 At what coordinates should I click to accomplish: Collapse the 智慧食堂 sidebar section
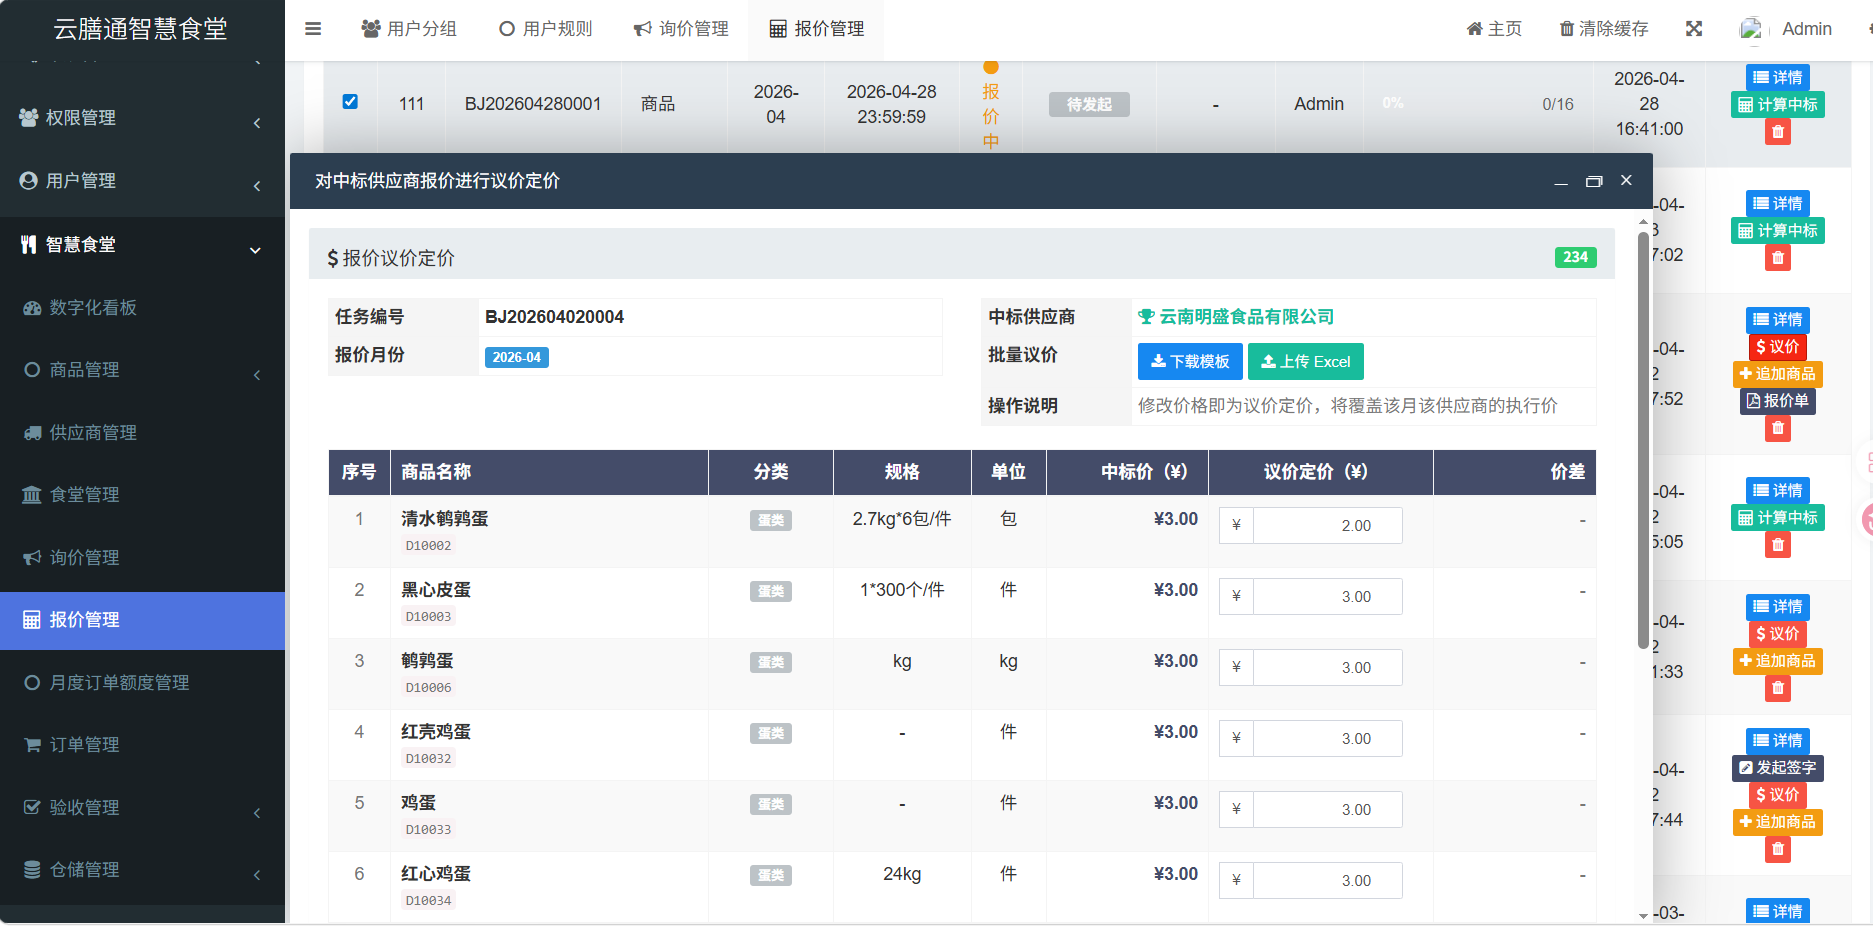[x=142, y=245]
